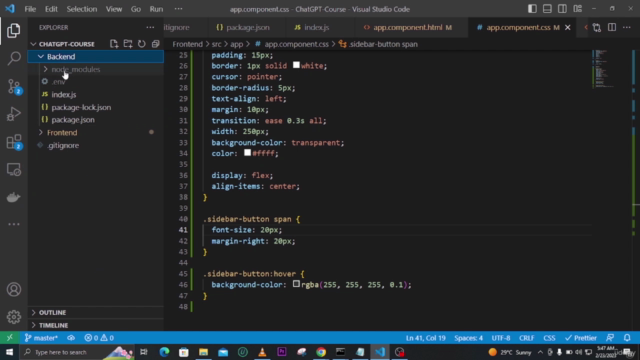Change line endings via CRLF
The width and height of the screenshot is (640, 360).
[527, 338]
